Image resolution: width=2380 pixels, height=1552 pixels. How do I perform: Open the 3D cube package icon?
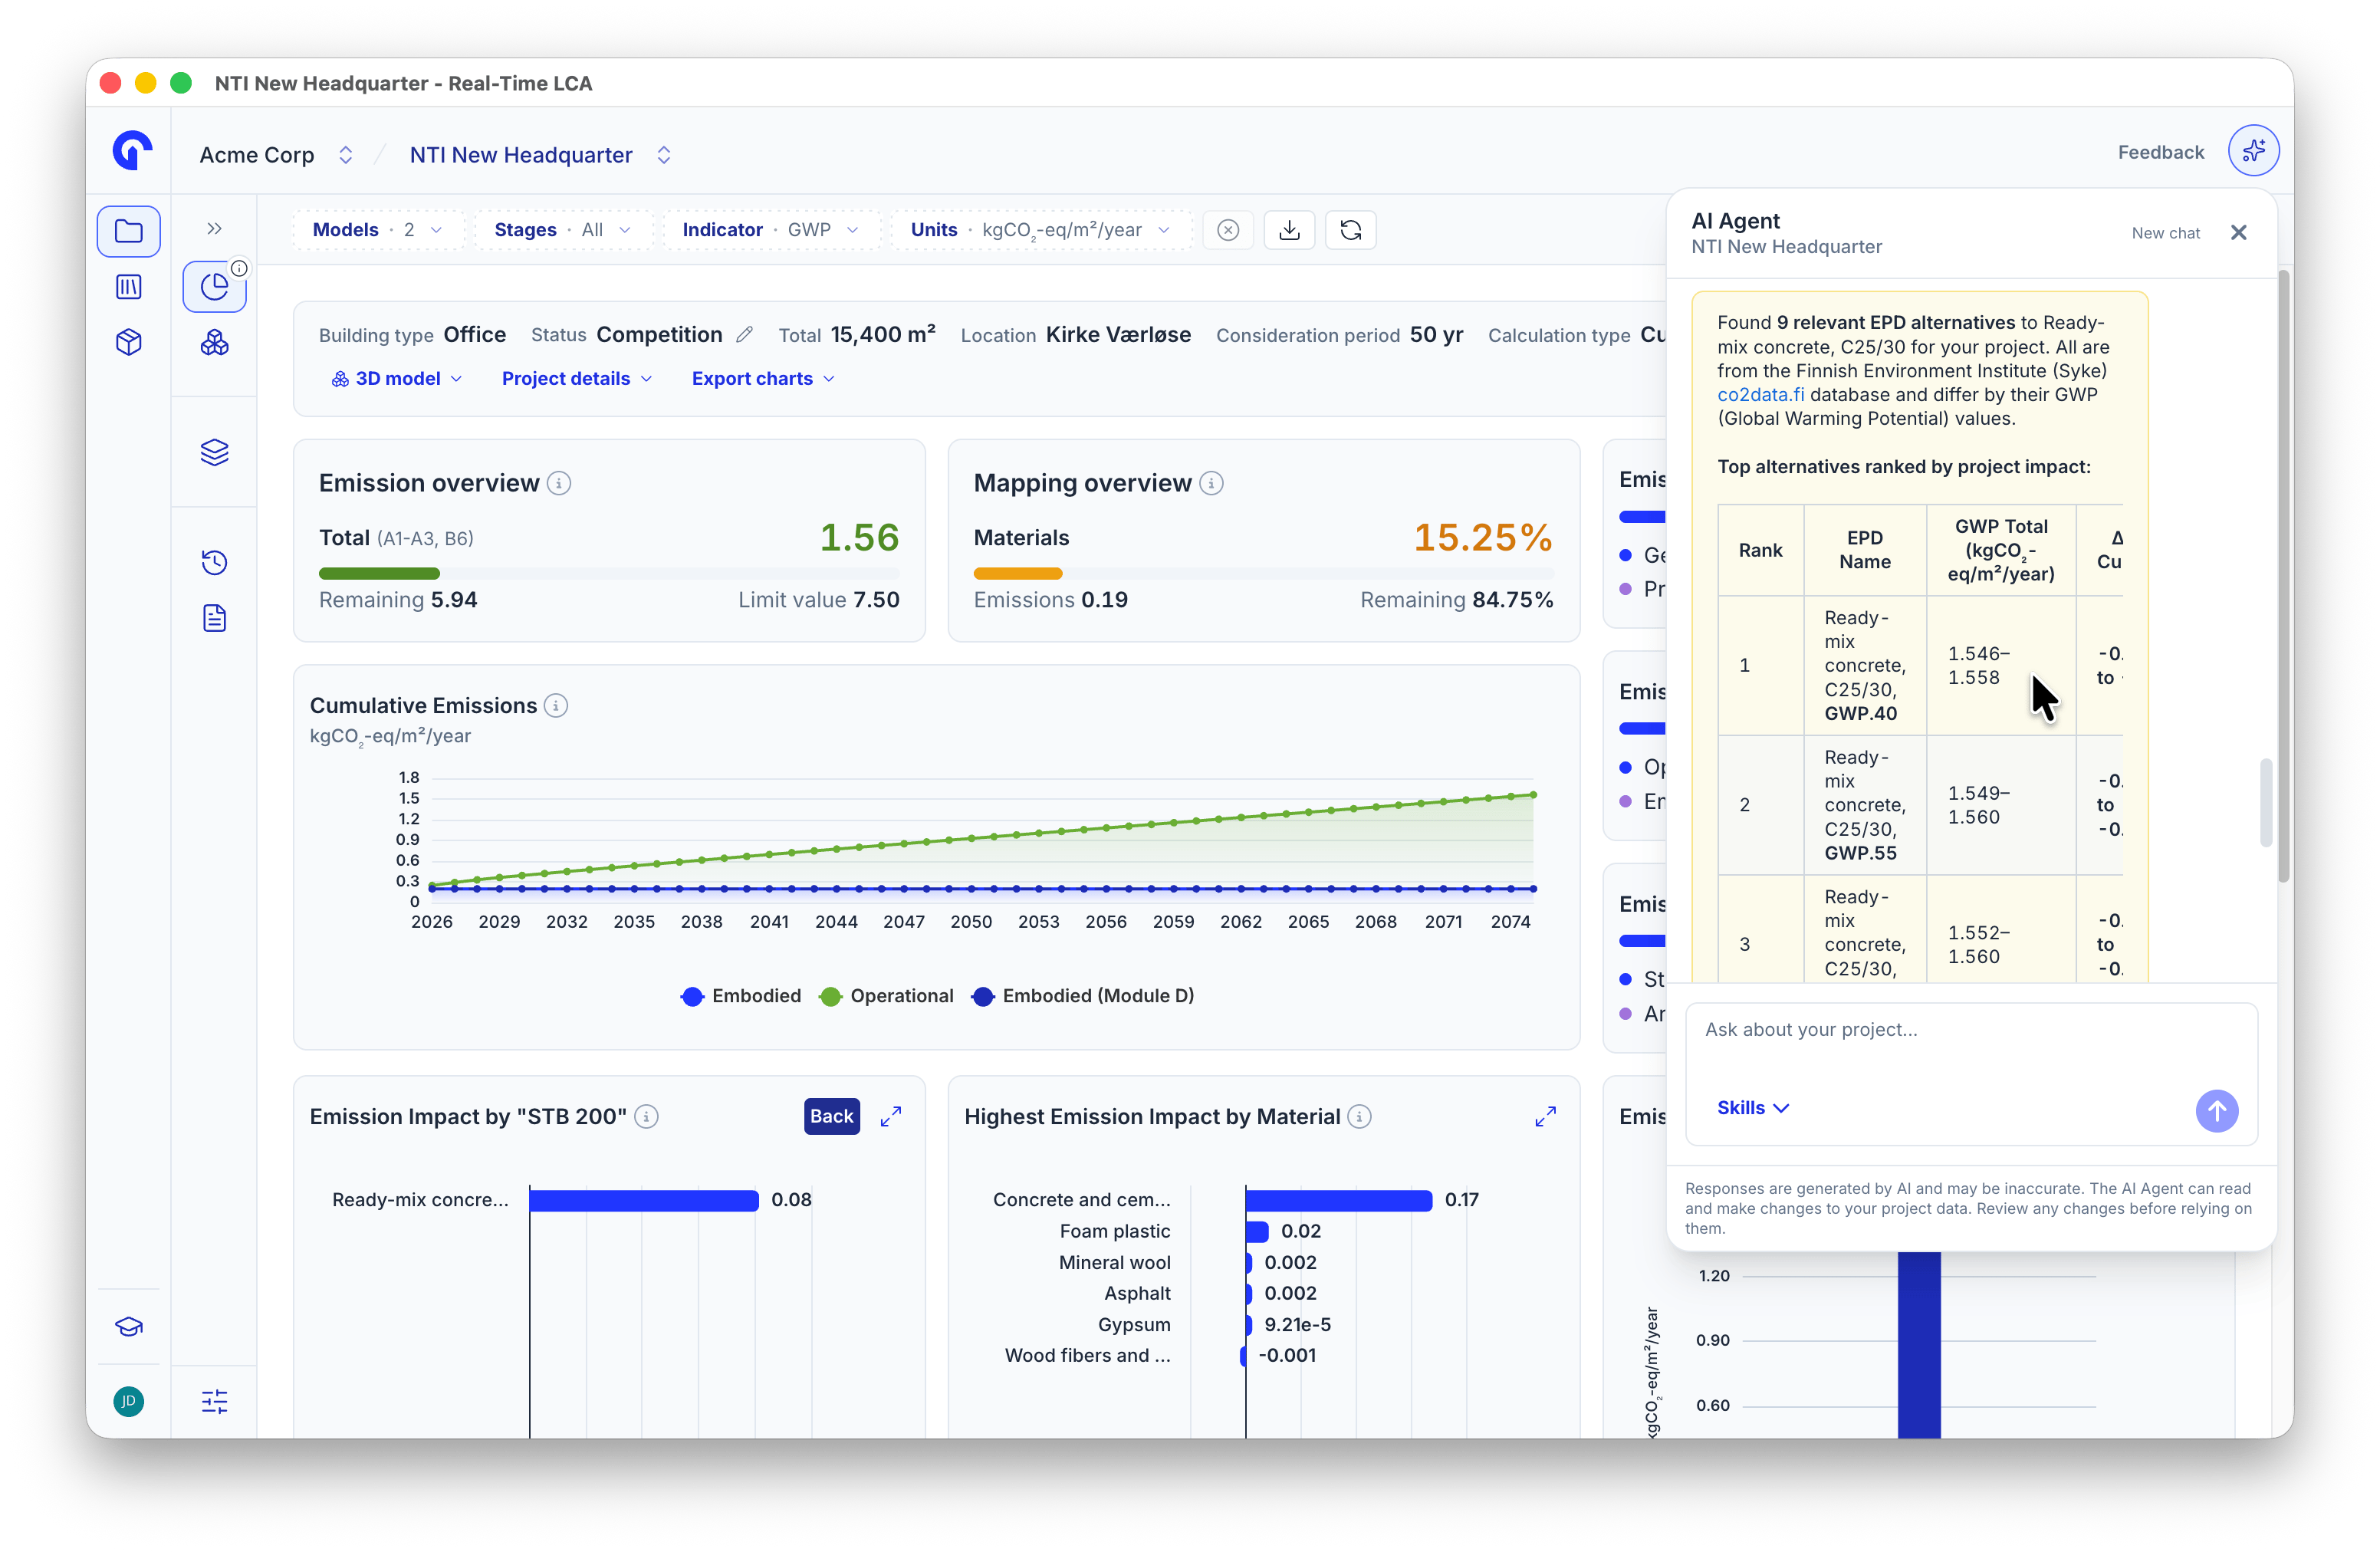[x=129, y=343]
